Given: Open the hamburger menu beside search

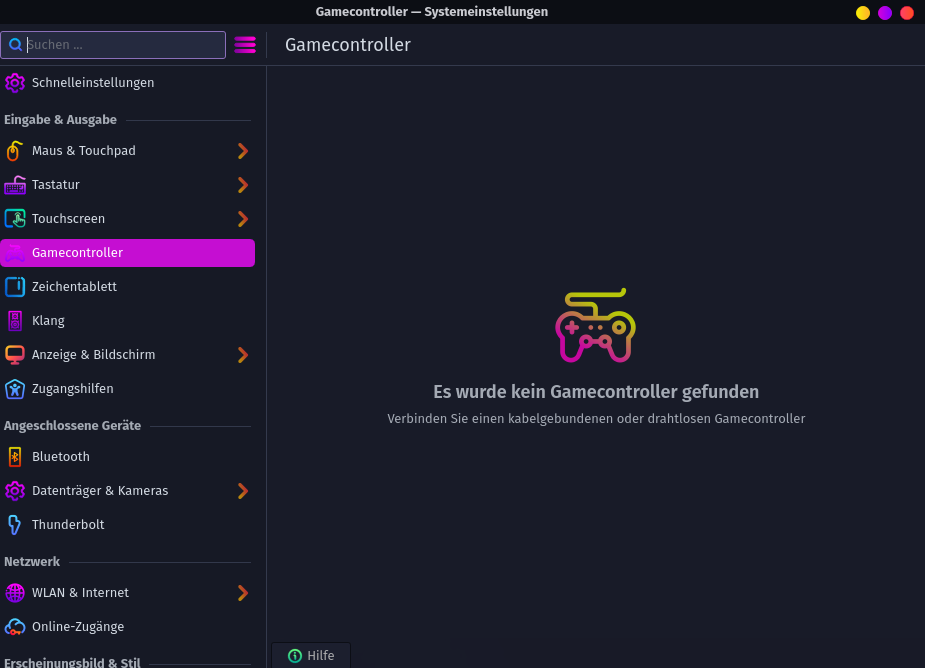Looking at the screenshot, I should [245, 45].
